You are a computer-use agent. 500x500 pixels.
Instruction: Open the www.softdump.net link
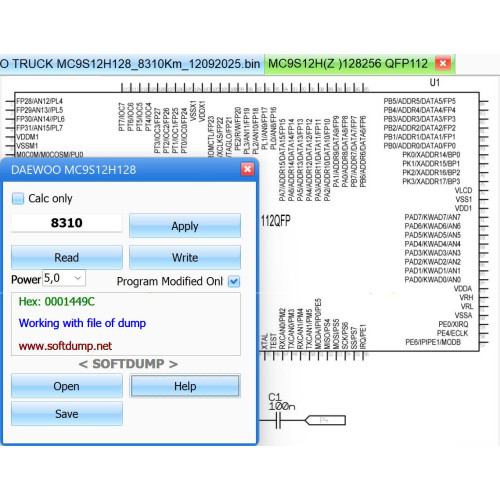[x=65, y=346]
